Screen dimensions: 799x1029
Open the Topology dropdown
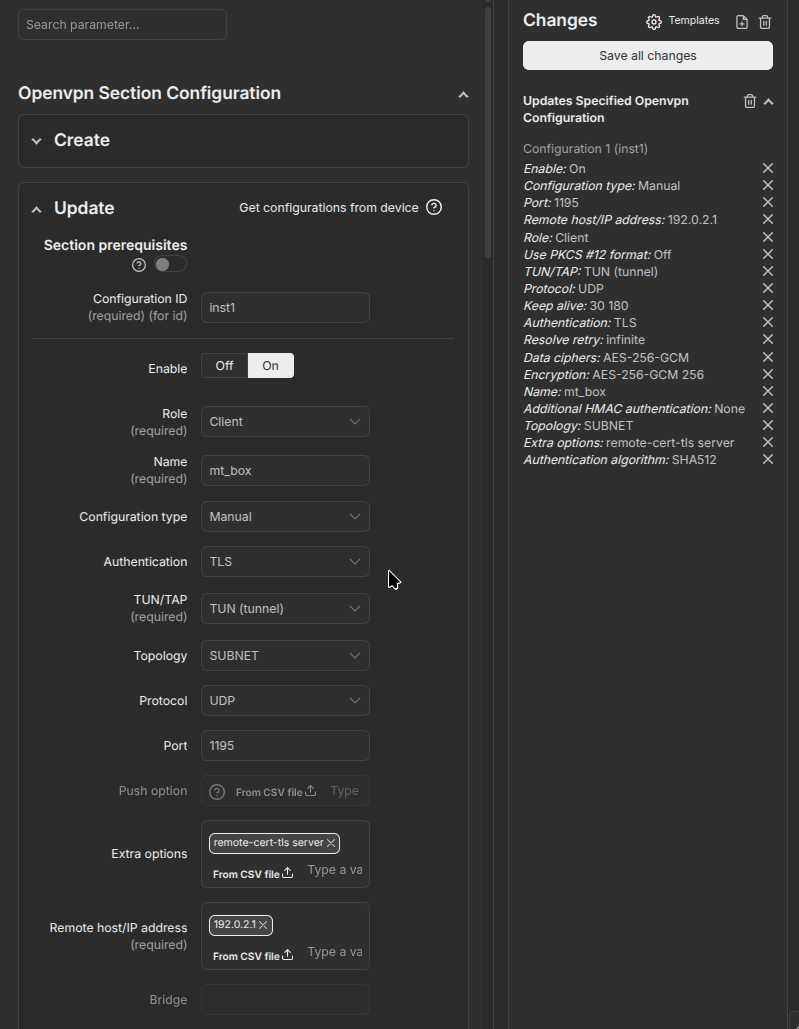(285, 656)
